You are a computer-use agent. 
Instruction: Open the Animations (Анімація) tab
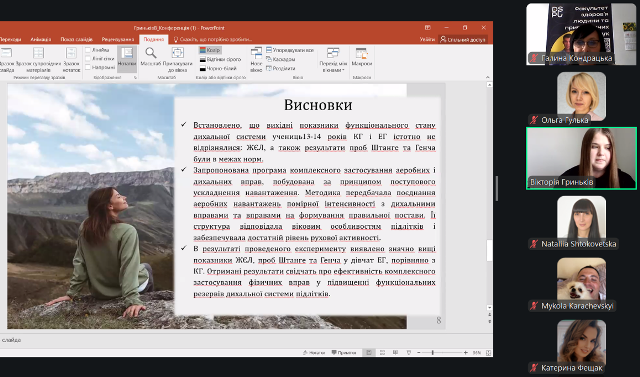tap(40, 40)
